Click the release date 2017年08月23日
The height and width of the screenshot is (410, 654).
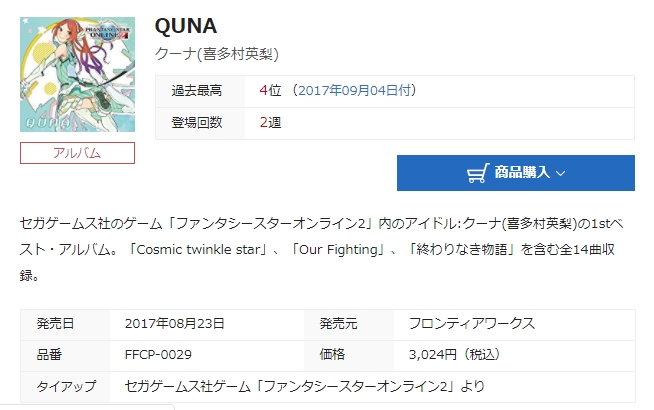pos(175,324)
